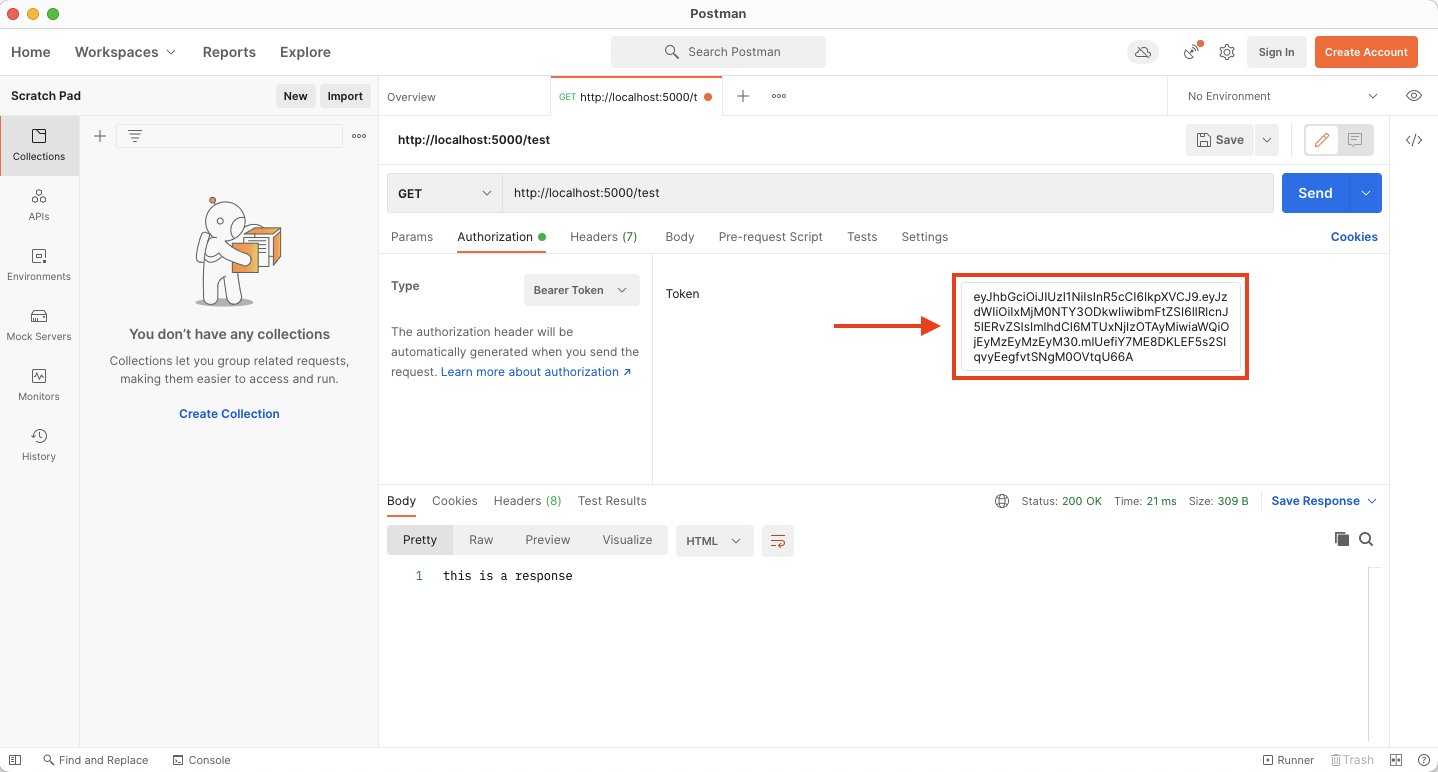Image resolution: width=1438 pixels, height=772 pixels.
Task: Expand the GET method dropdown
Action: pyautogui.click(x=444, y=193)
